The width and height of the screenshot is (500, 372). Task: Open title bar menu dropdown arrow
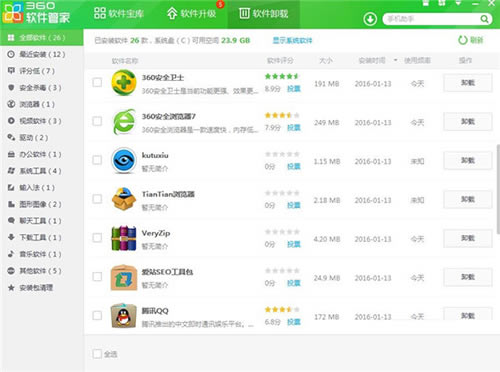point(458,3)
